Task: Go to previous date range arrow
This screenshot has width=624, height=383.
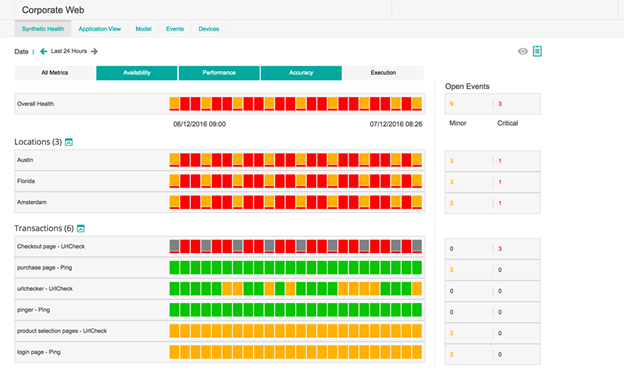Action: coord(44,51)
